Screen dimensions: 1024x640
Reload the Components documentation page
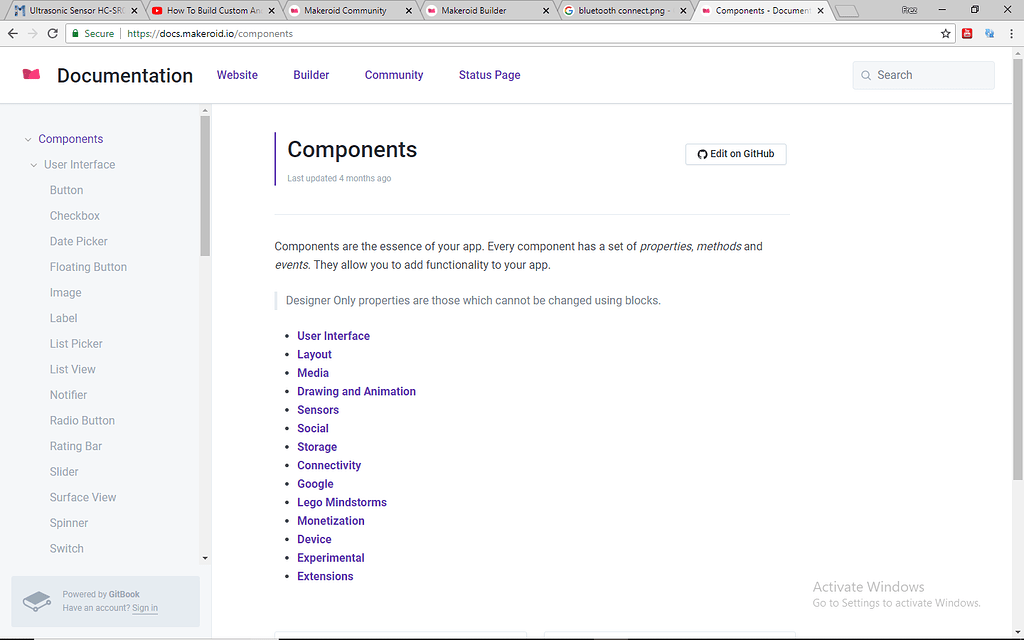52,33
